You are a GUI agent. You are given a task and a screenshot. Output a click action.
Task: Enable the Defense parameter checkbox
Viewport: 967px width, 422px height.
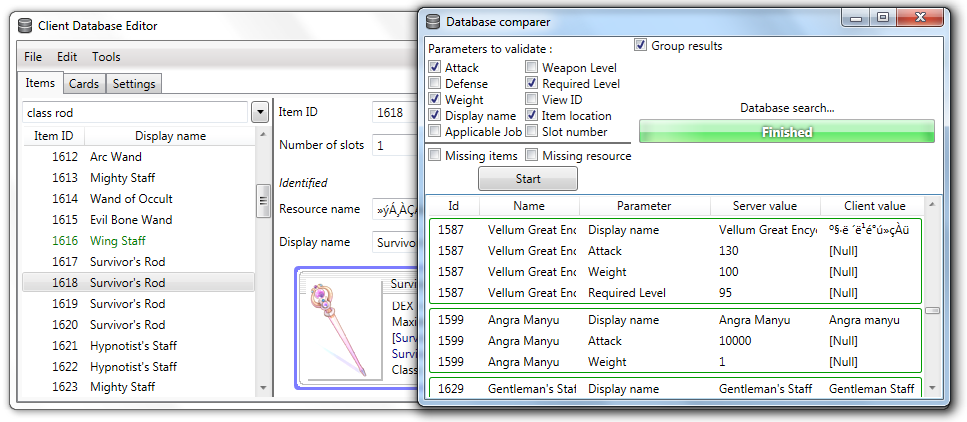[x=435, y=83]
